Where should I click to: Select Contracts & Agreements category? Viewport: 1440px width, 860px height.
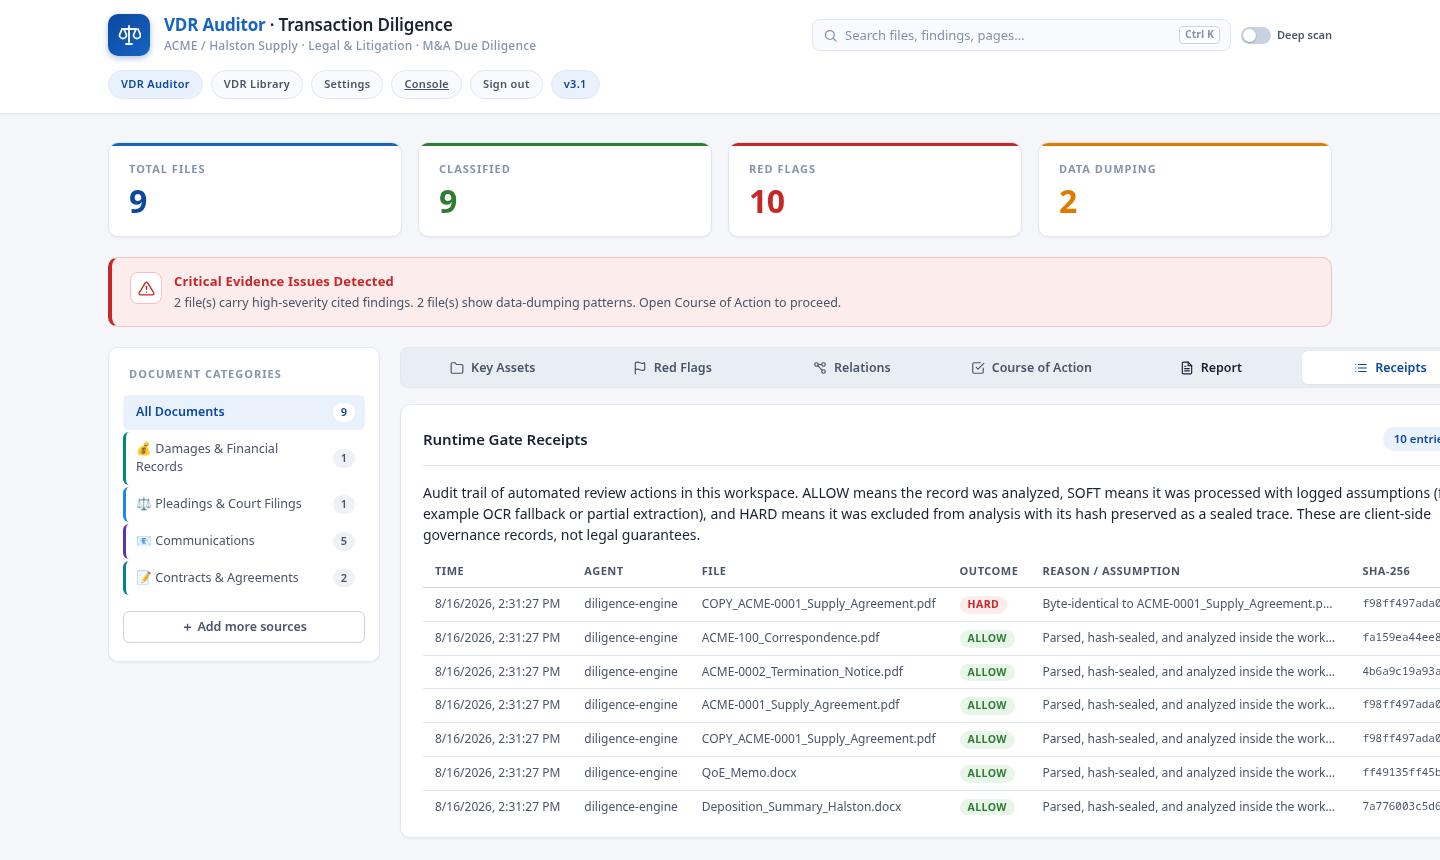pyautogui.click(x=244, y=578)
